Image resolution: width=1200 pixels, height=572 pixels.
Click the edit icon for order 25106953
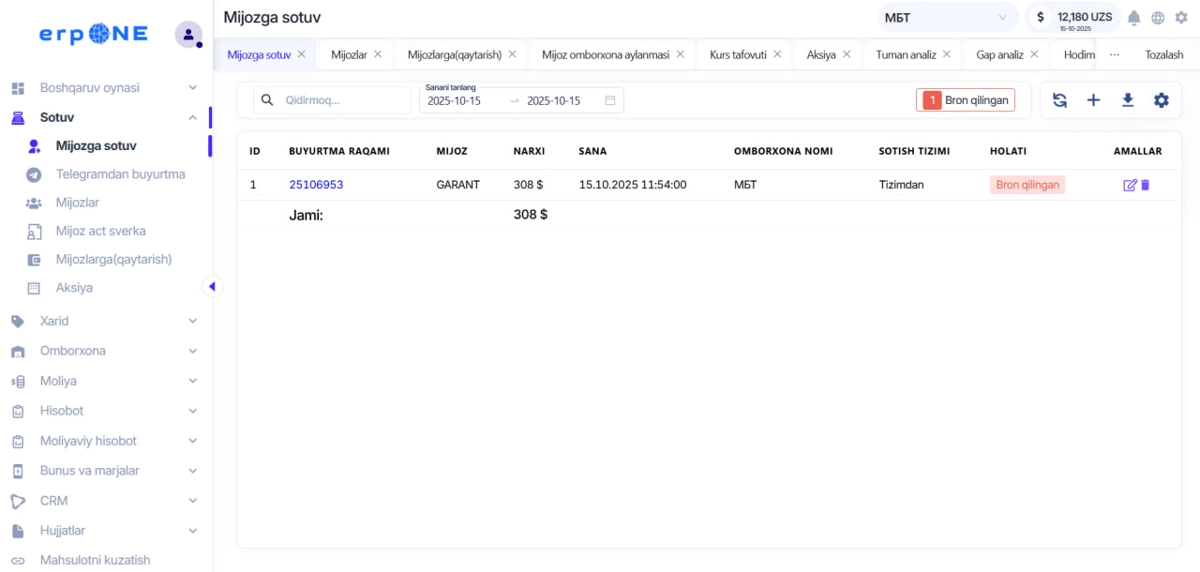click(x=1130, y=185)
